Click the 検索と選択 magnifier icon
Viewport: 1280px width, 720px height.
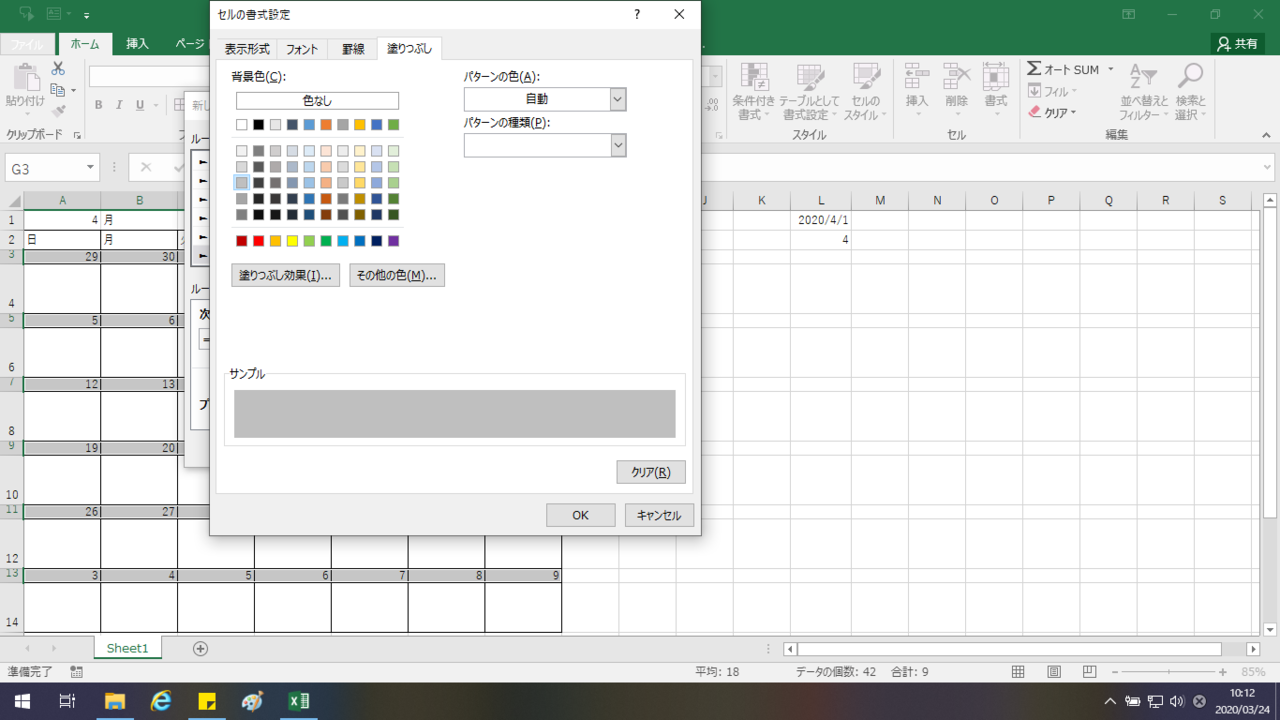[x=1190, y=77]
